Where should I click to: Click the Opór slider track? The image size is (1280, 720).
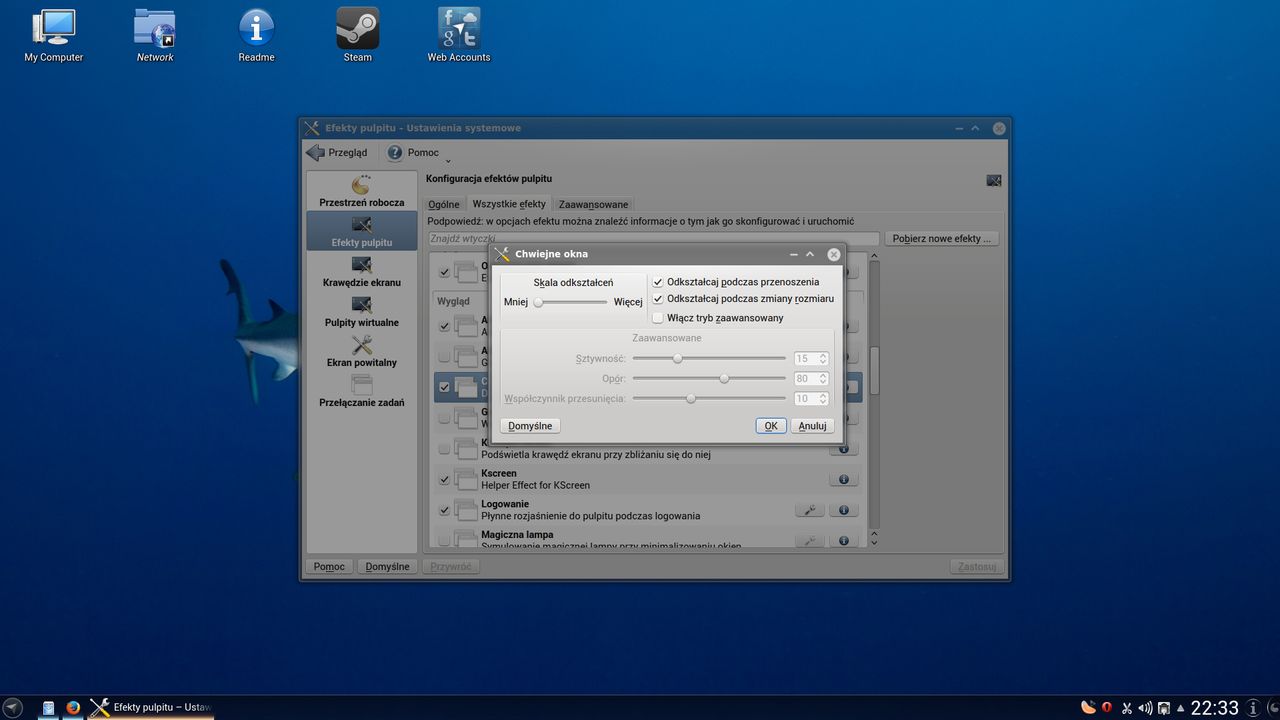[x=709, y=378]
